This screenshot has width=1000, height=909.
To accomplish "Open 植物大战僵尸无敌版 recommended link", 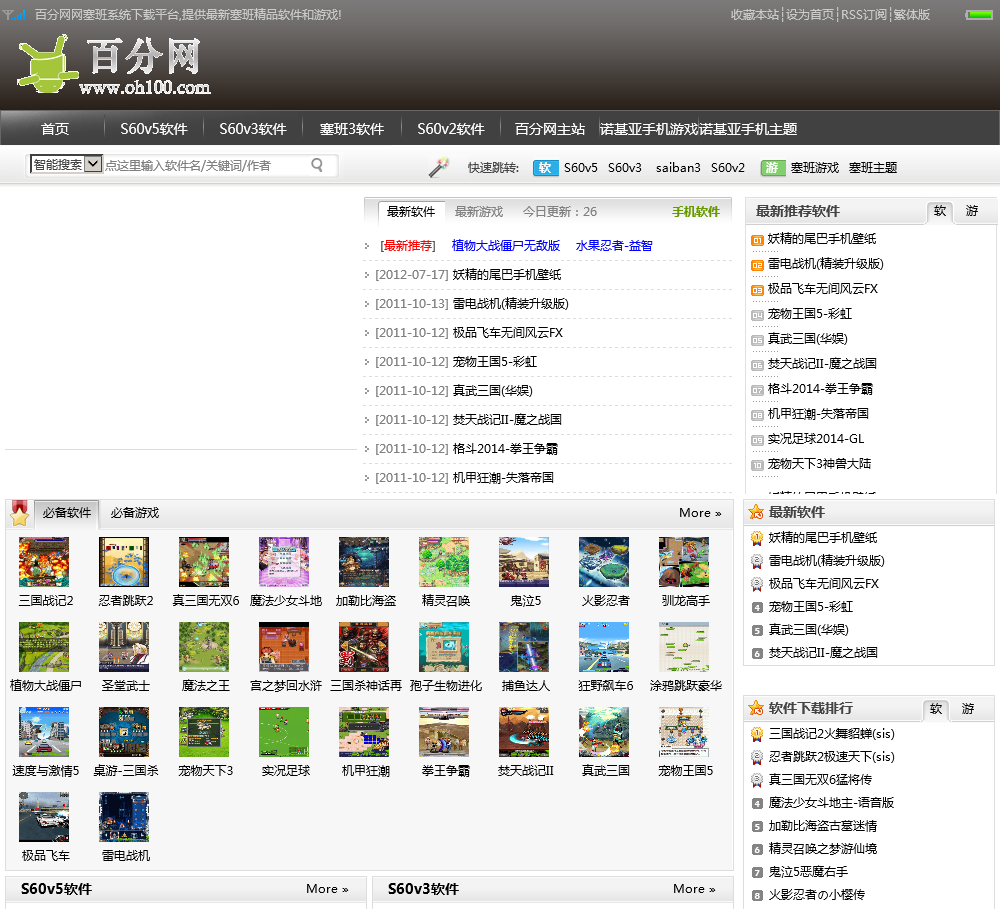I will coord(505,246).
